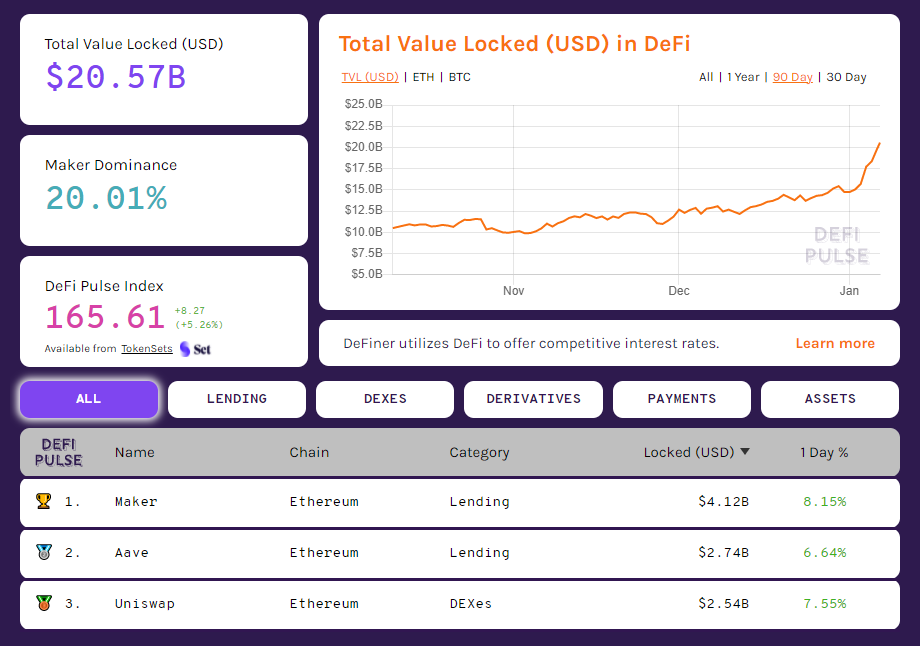Screen dimensions: 920x646
Task: Open the Uniswap project name
Action: coord(145,604)
